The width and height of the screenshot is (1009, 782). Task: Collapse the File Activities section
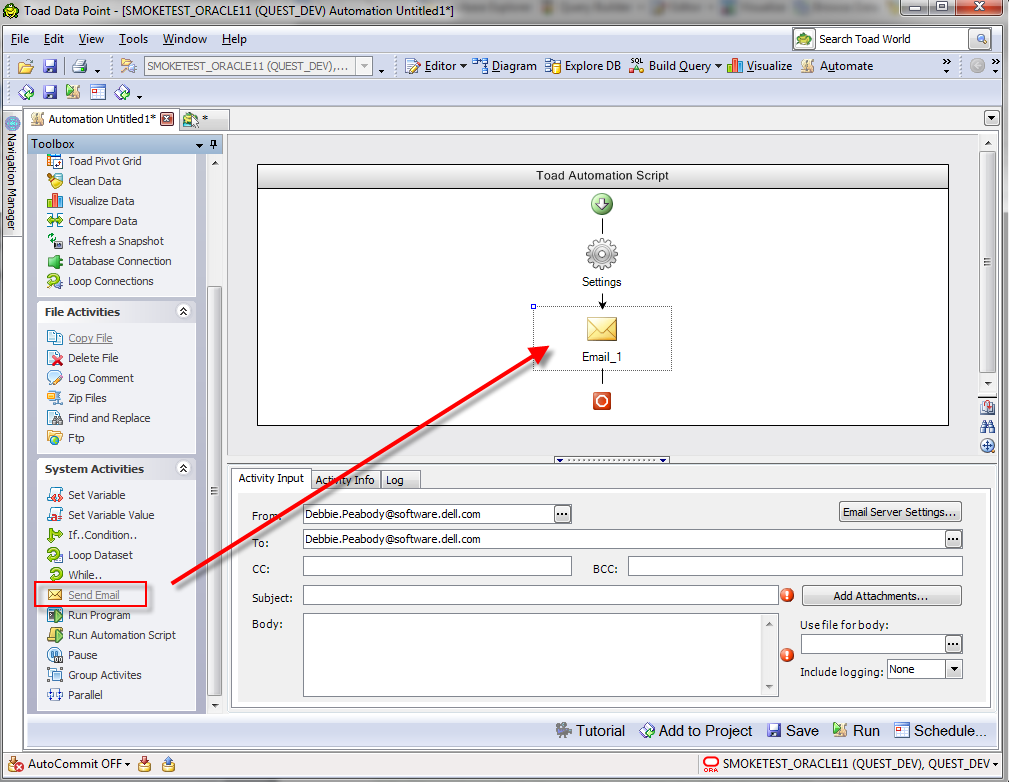[x=183, y=312]
